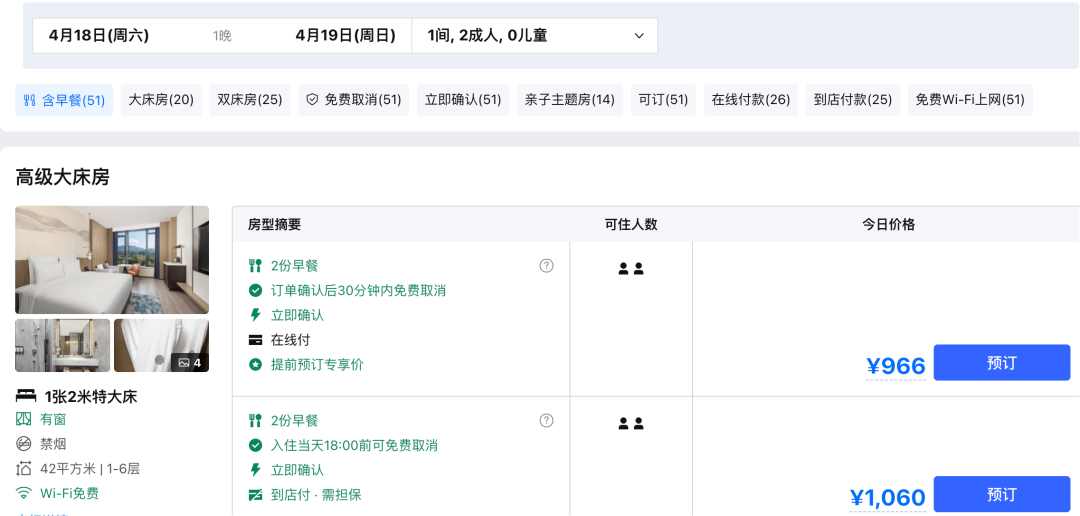Open check-out date 4月19日(周日) picker

345,36
